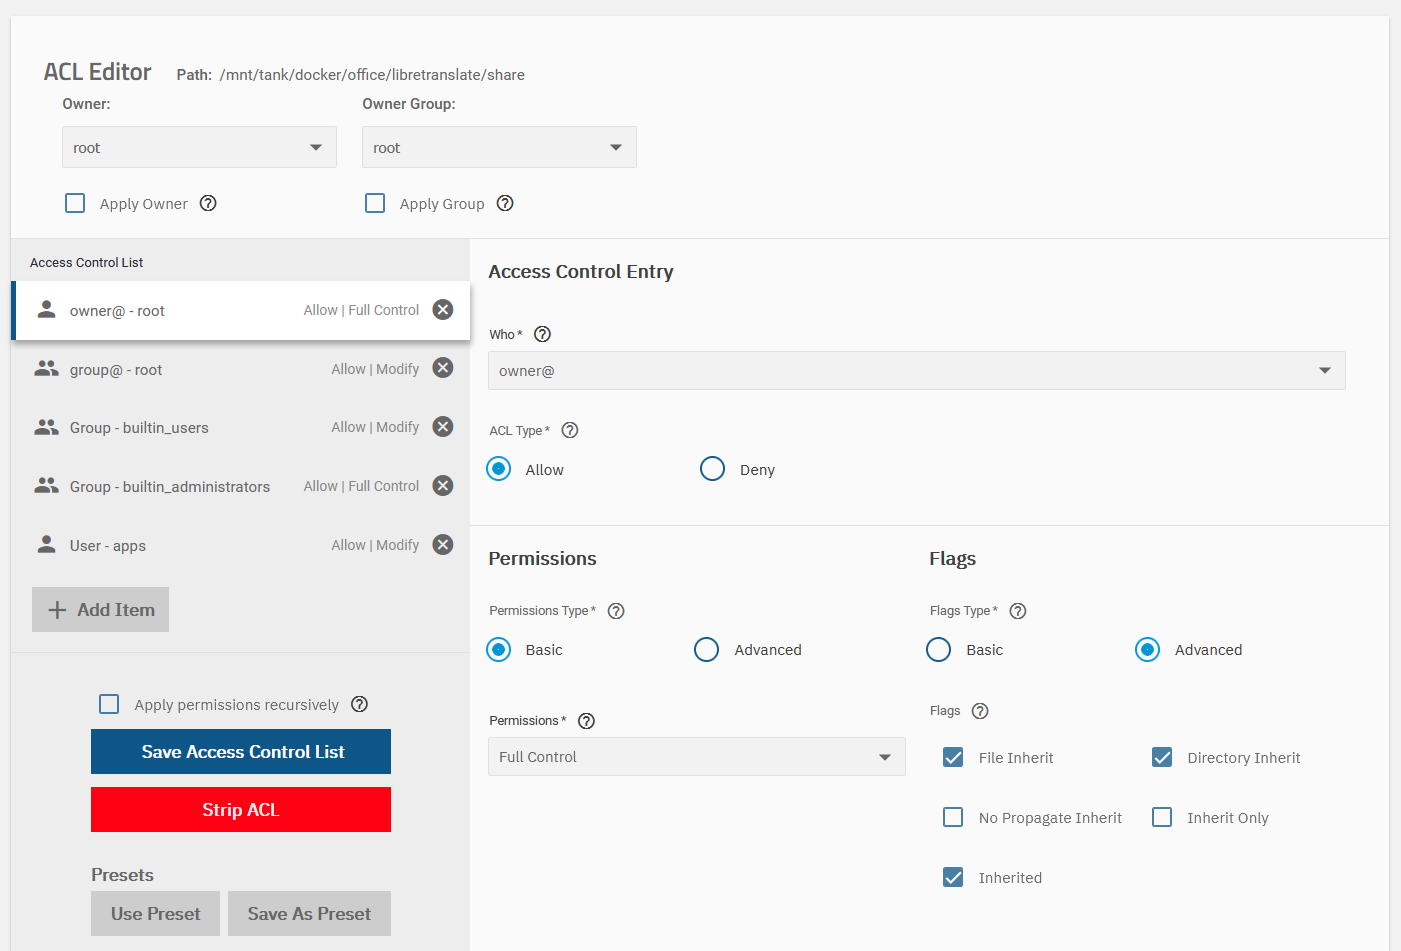Open the Owner dropdown
The image size is (1401, 951).
pyautogui.click(x=199, y=146)
